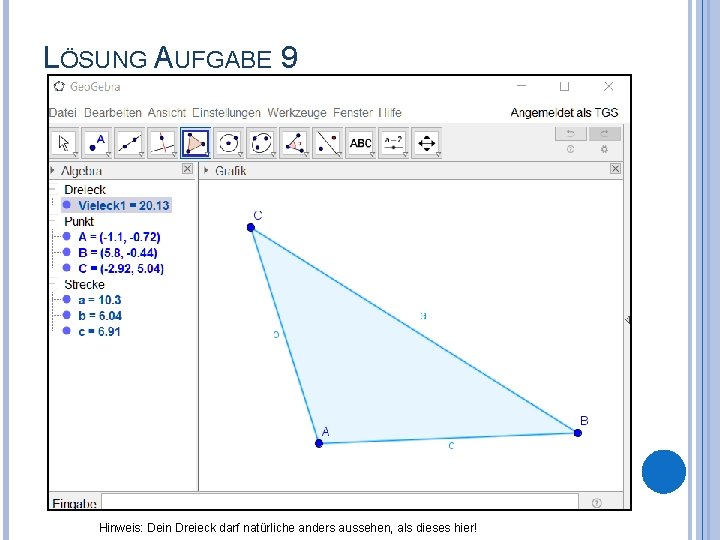Image resolution: width=720 pixels, height=540 pixels.
Task: Toggle visibility of segment b
Action: point(67,315)
